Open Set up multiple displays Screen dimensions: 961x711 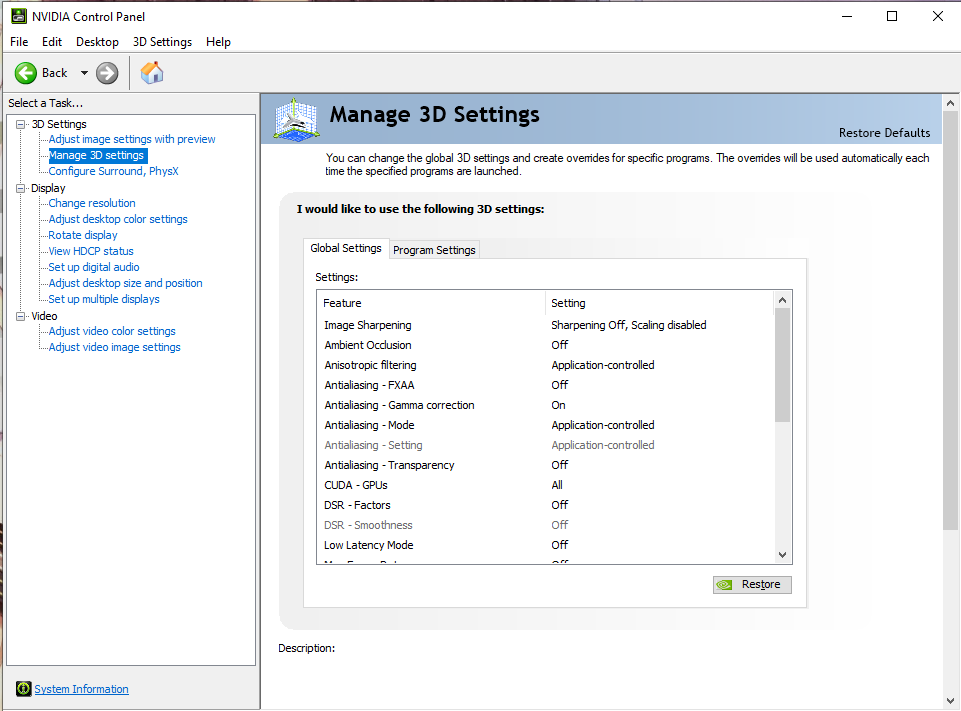coord(104,298)
